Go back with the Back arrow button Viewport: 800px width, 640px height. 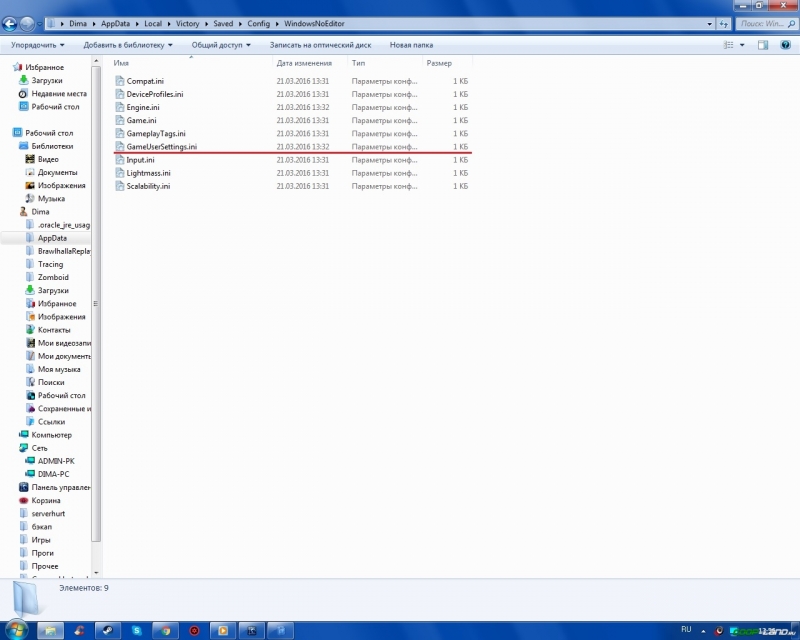pyautogui.click(x=9, y=23)
